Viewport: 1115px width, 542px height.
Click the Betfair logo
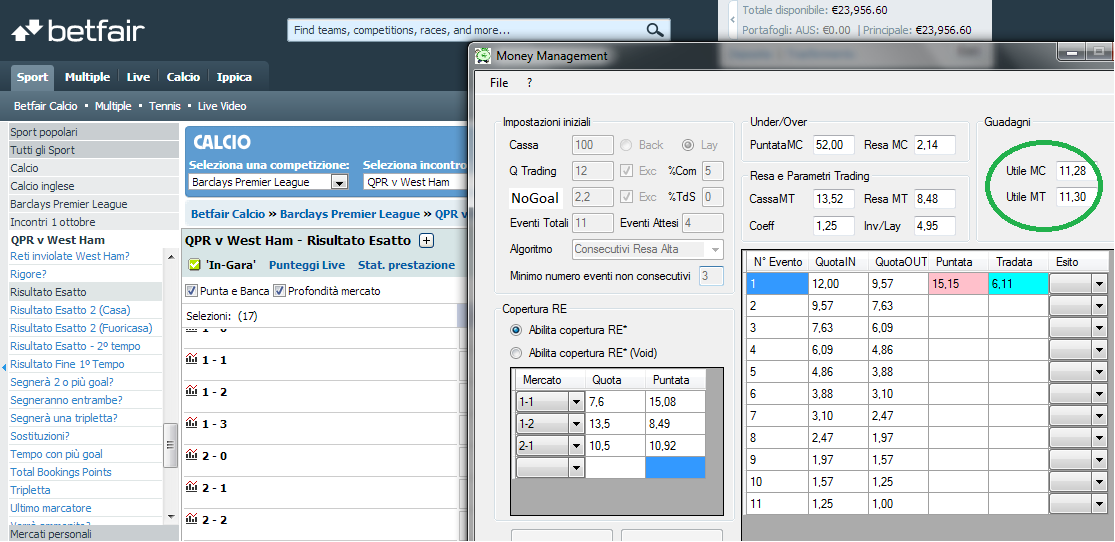click(78, 31)
